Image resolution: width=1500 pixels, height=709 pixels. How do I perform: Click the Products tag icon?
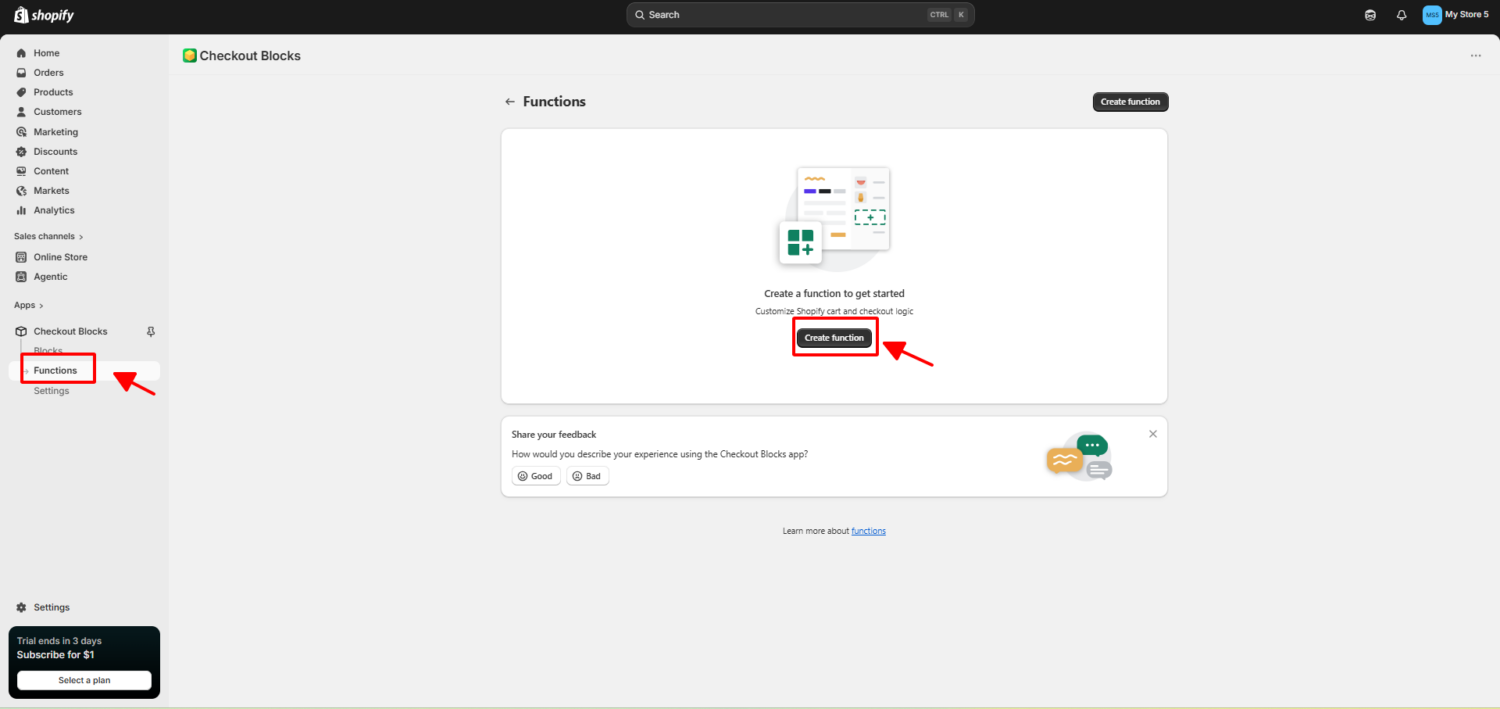[22, 92]
